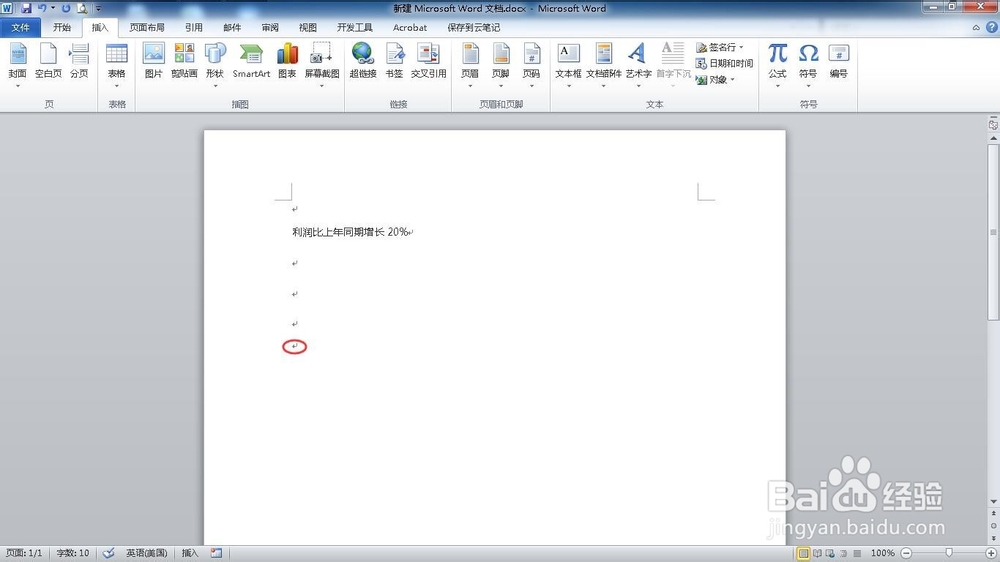
Task: Open document parts (文档部件) menu
Action: point(603,64)
